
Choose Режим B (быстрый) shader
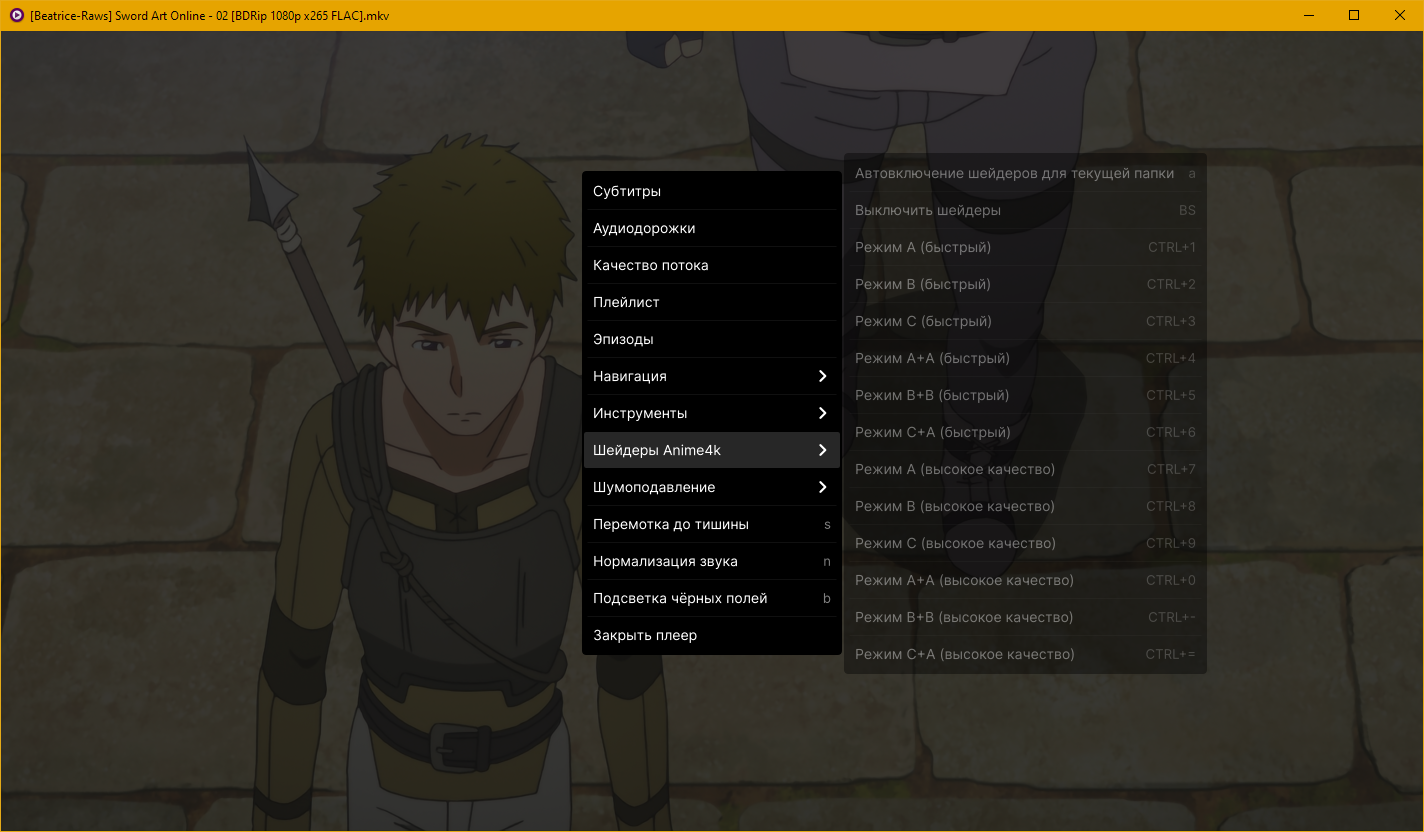(1025, 284)
